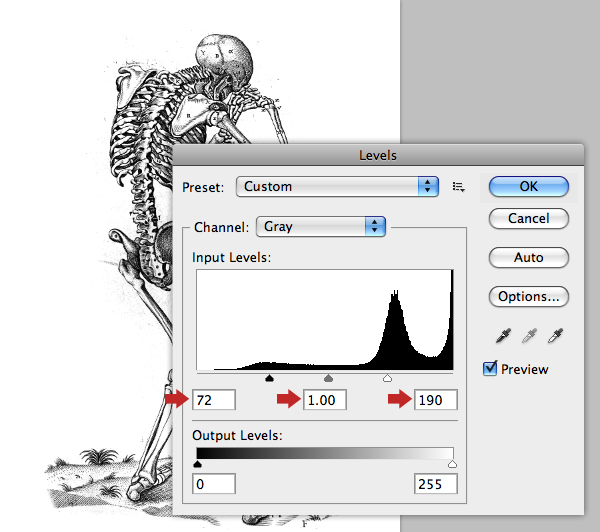600x532 pixels.
Task: Open the Preset dropdown showing Custom
Action: [337, 186]
